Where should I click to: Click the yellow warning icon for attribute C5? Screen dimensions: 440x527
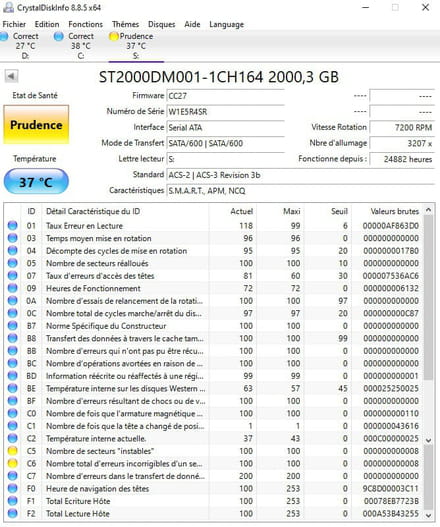(x=12, y=451)
